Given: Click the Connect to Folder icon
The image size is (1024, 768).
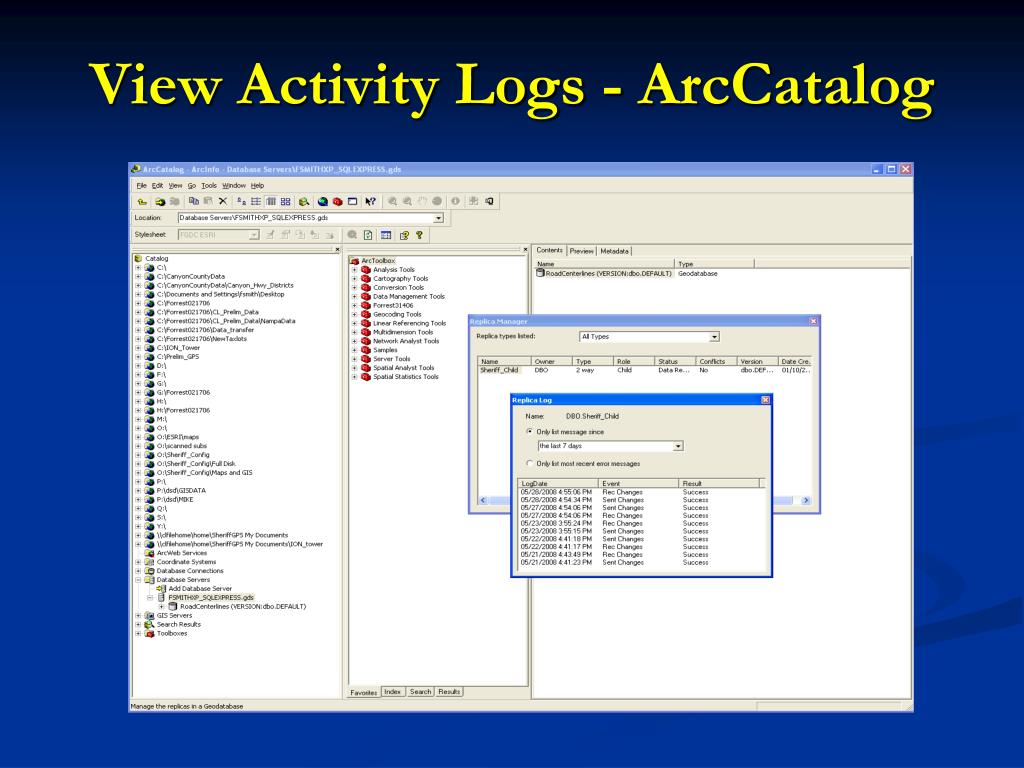Looking at the screenshot, I should [x=159, y=202].
